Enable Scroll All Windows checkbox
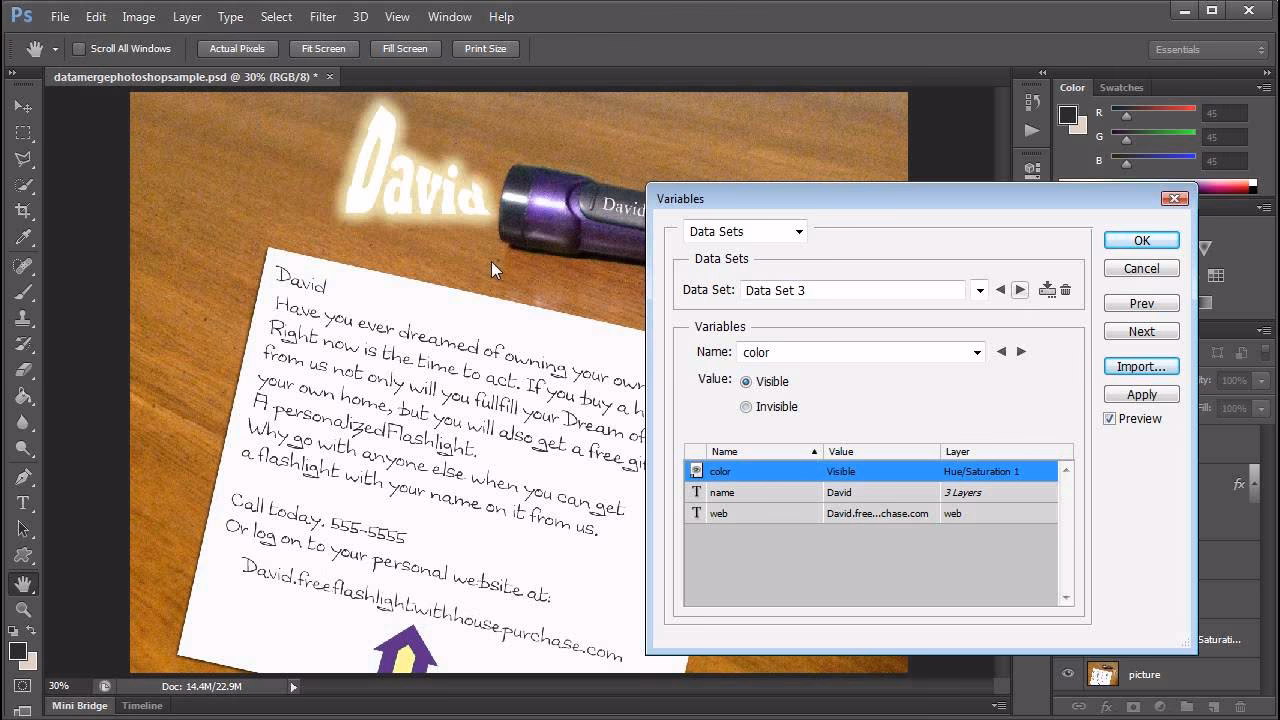The image size is (1280, 720). pyautogui.click(x=79, y=49)
